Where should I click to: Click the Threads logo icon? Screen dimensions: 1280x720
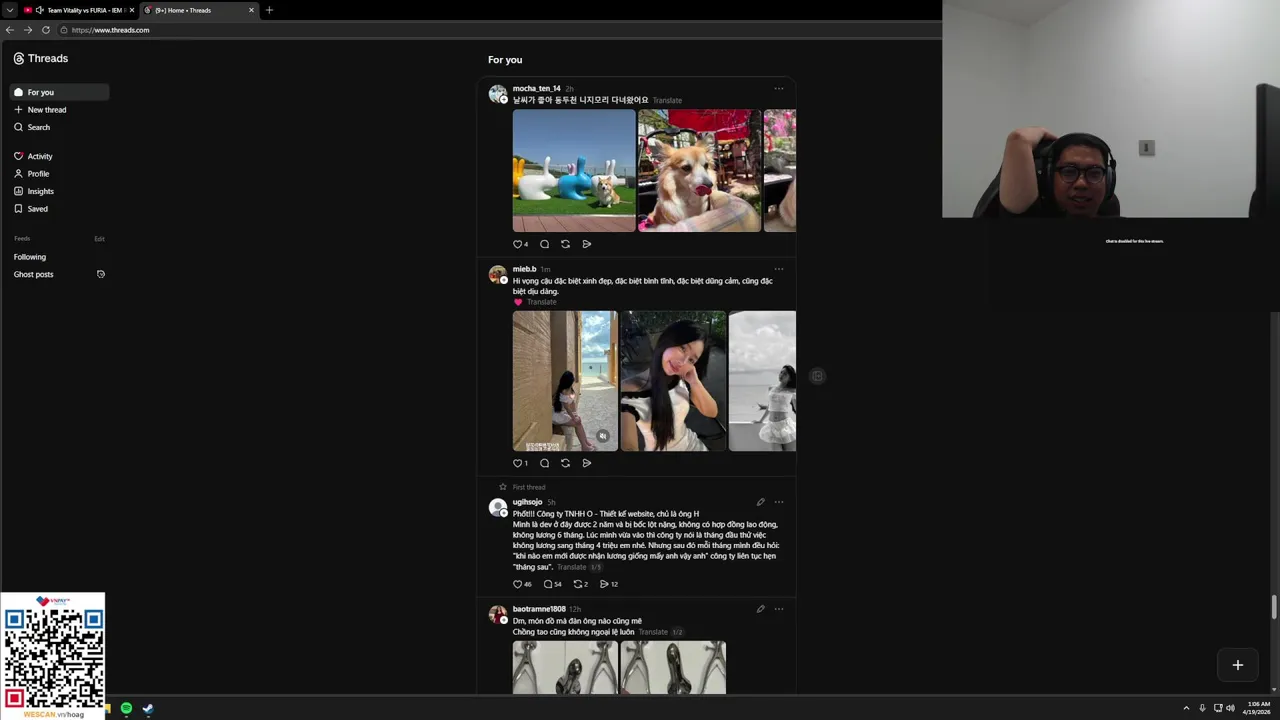pyautogui.click(x=18, y=59)
